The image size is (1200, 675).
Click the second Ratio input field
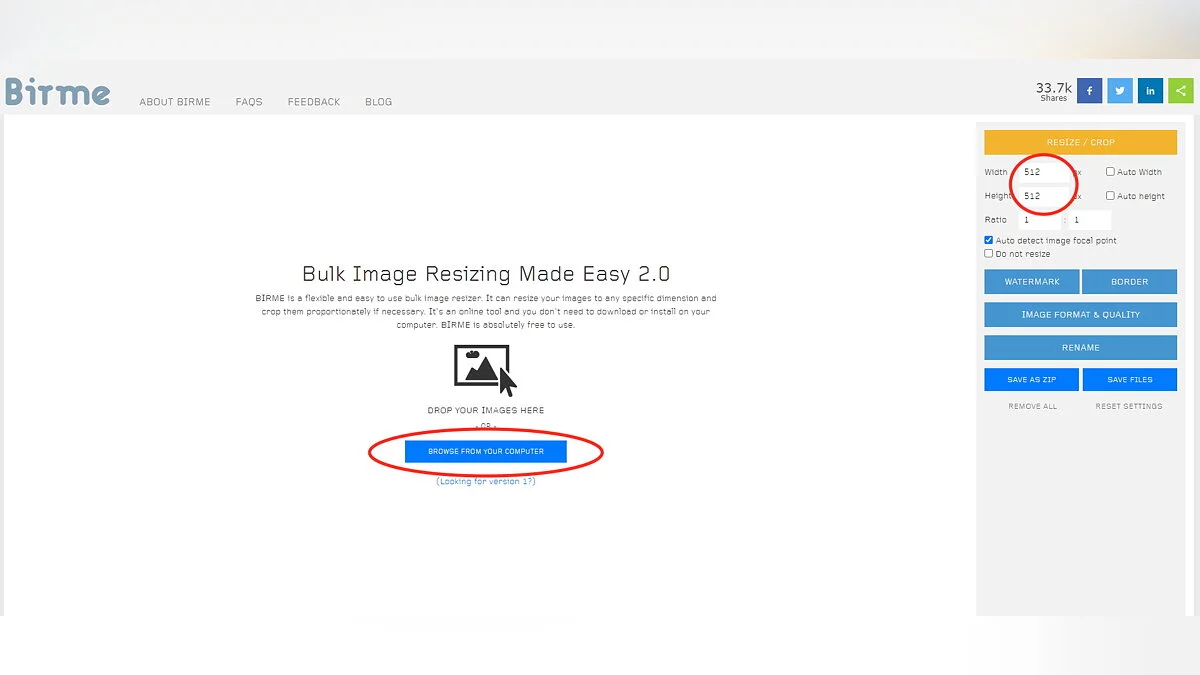[1090, 220]
